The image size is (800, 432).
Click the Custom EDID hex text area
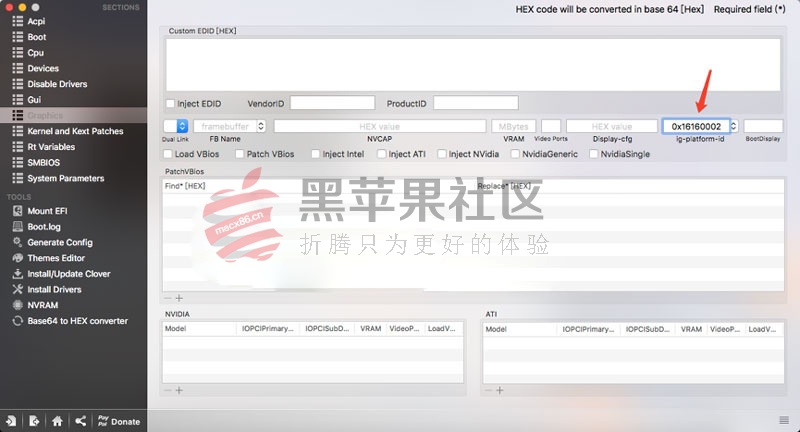(x=473, y=65)
